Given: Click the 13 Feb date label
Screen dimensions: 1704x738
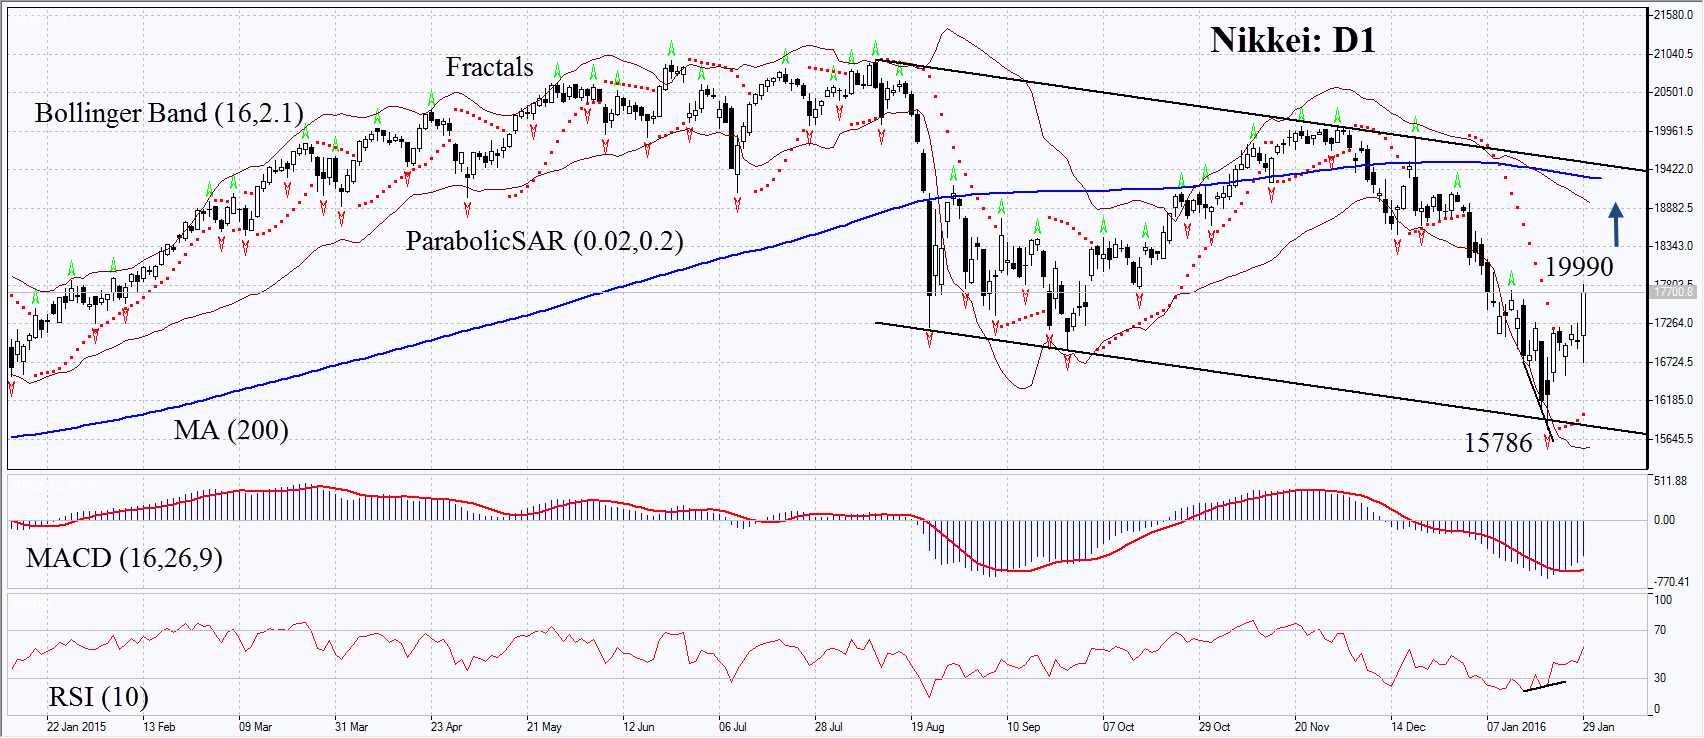Looking at the screenshot, I should point(159,727).
